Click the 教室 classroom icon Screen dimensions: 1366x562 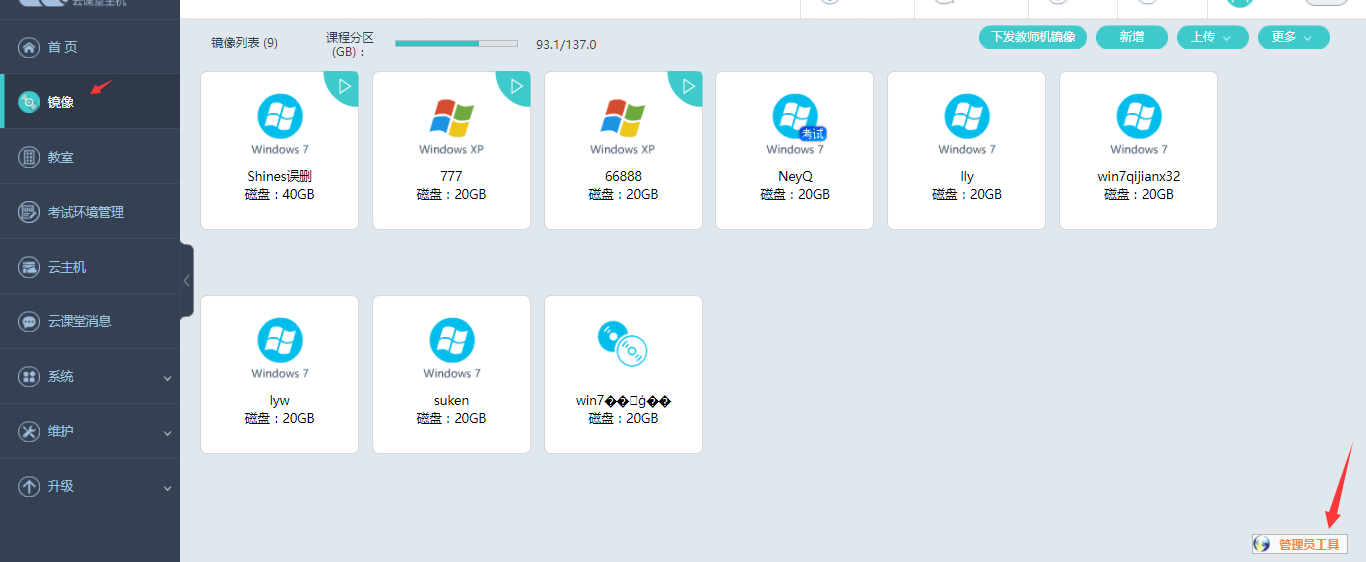coord(29,157)
